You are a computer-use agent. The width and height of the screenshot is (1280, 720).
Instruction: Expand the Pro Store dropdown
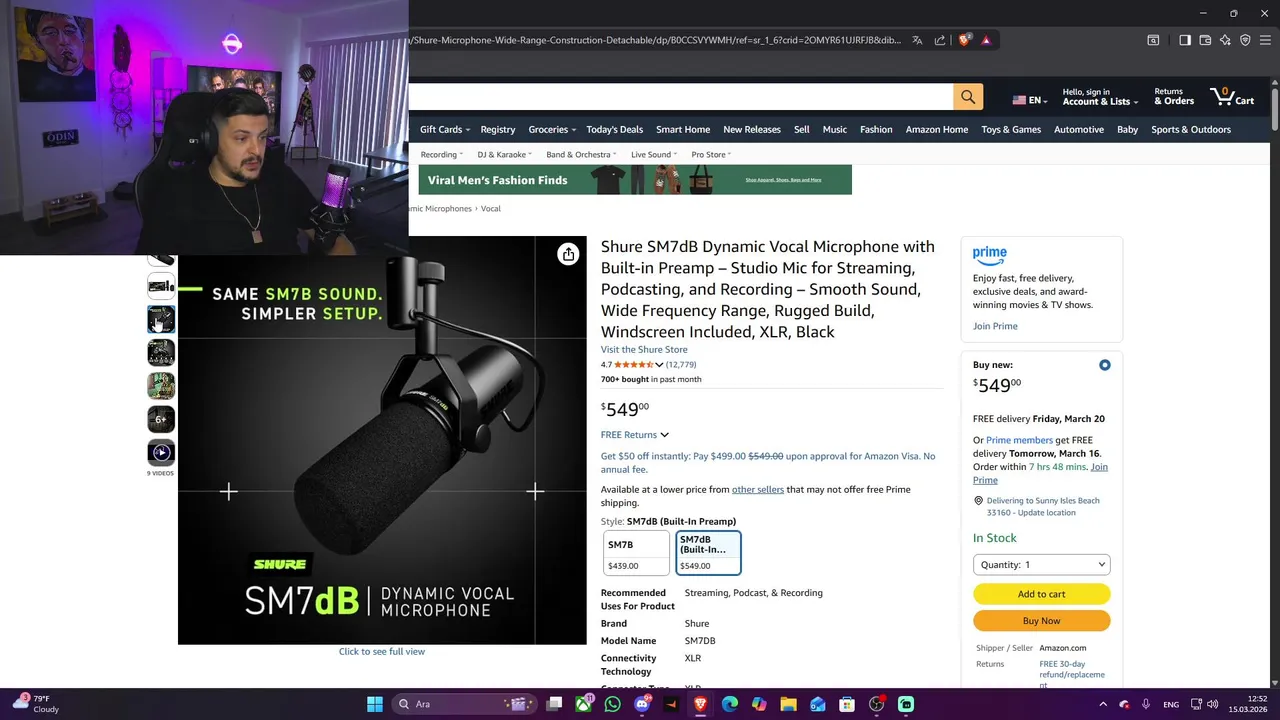tap(711, 155)
